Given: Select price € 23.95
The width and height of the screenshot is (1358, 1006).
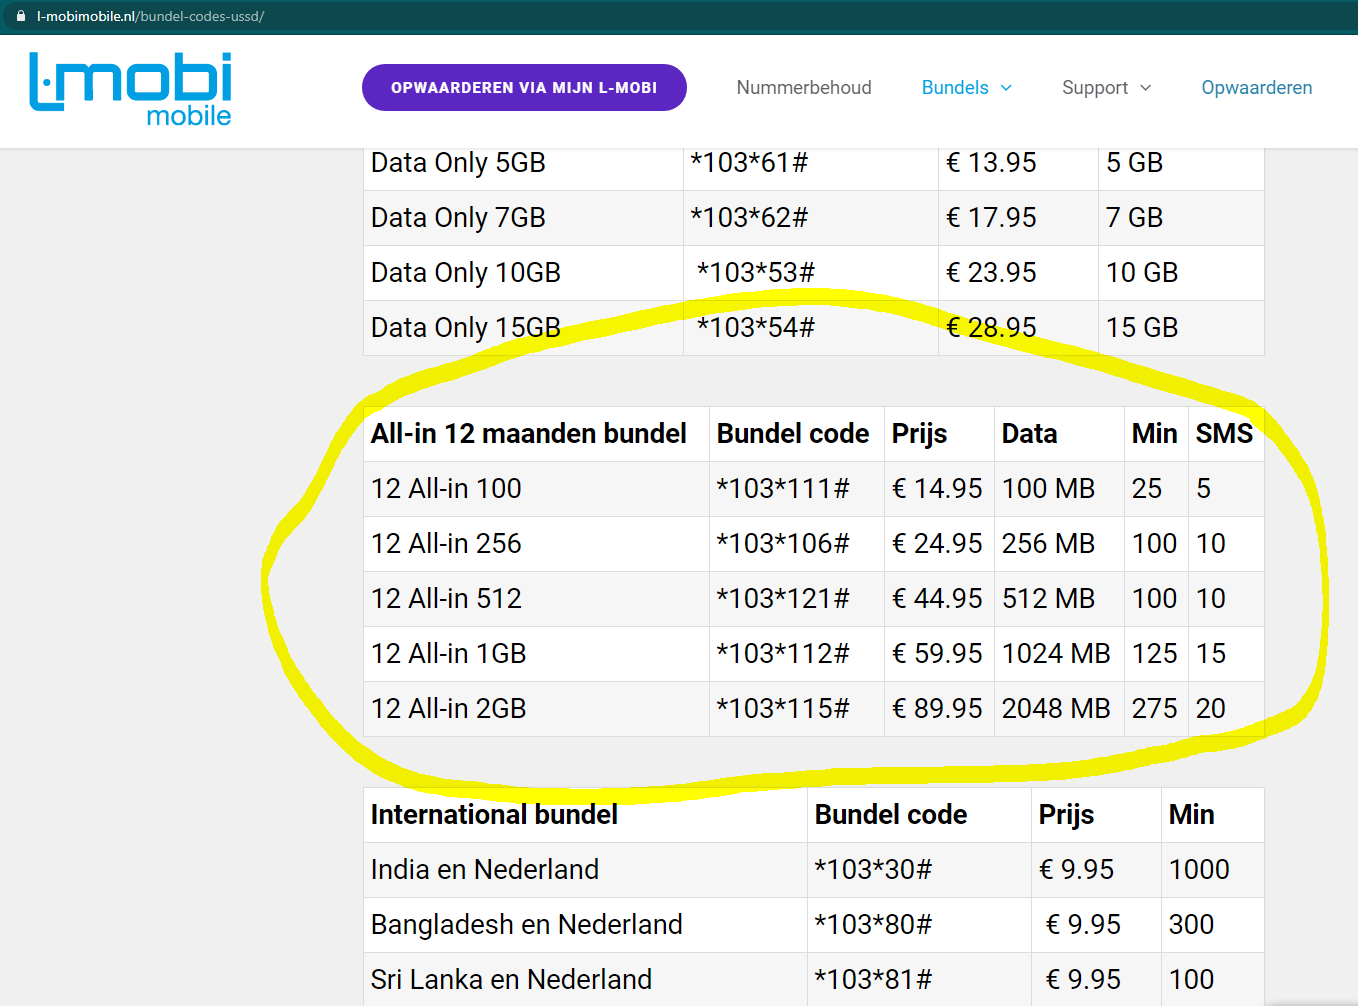Looking at the screenshot, I should click(x=991, y=273).
